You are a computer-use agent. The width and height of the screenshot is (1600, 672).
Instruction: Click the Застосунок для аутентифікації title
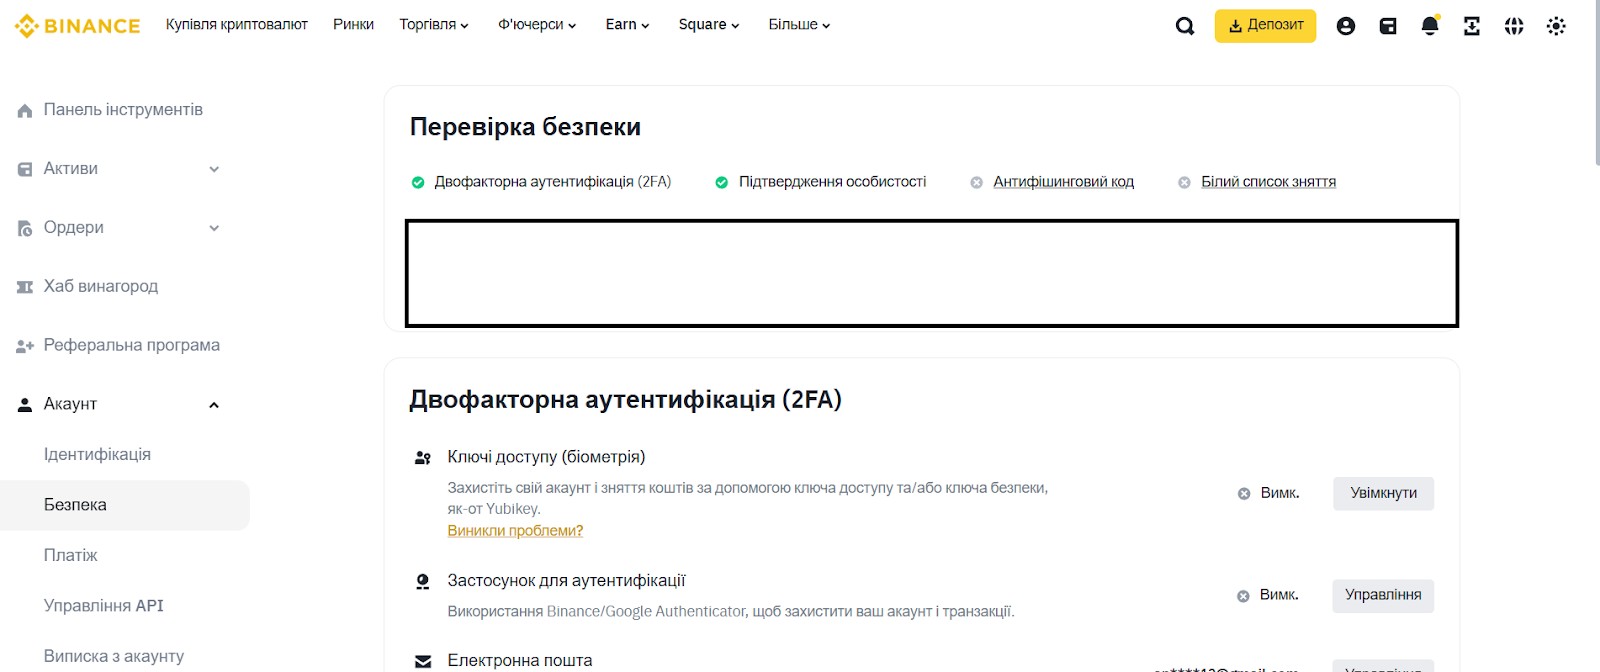pos(566,581)
